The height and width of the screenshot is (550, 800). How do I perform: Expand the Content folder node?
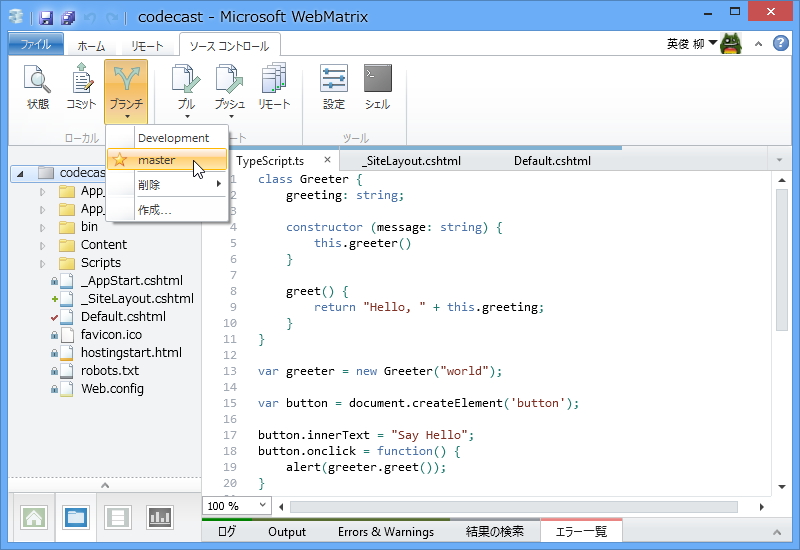(42, 245)
